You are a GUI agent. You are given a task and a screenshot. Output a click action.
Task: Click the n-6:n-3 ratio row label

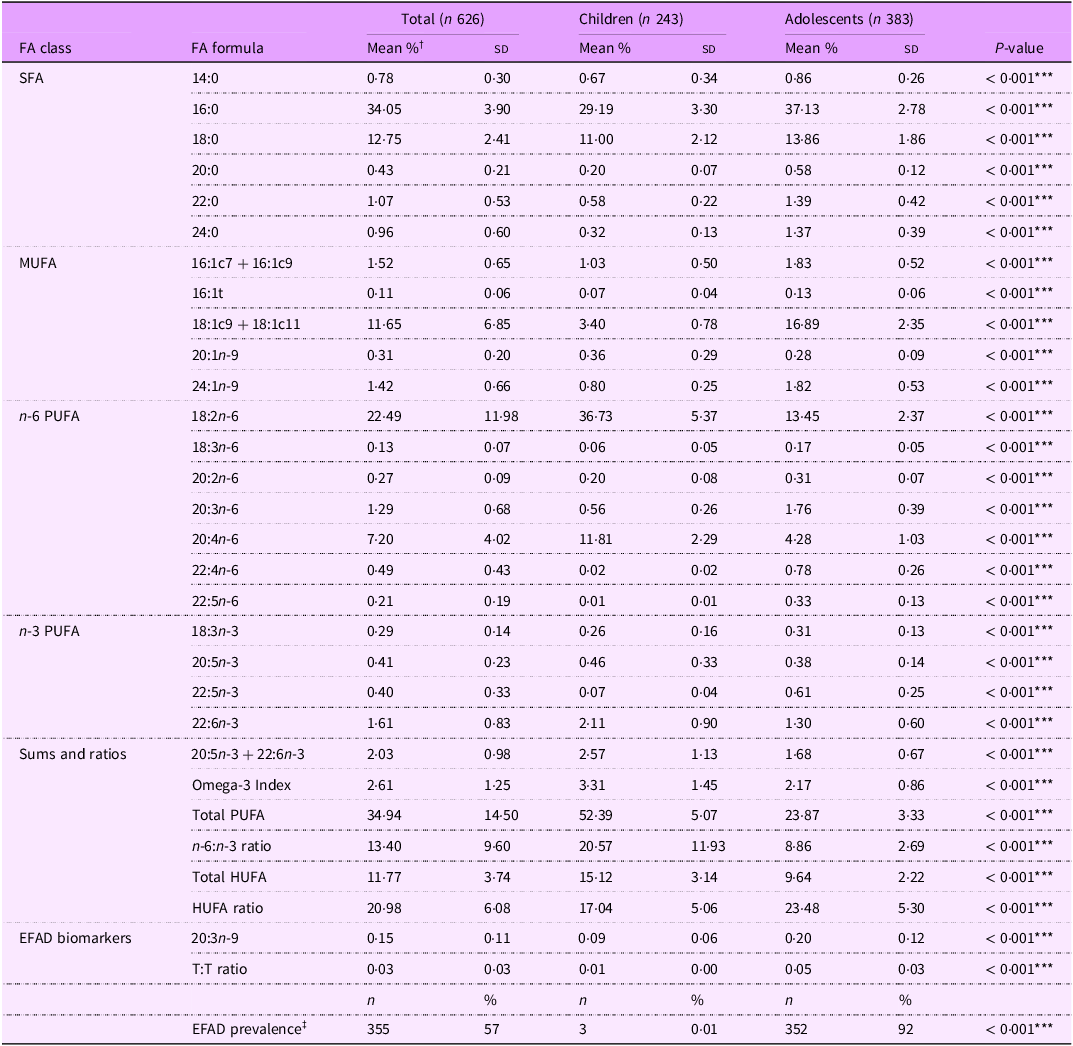pyautogui.click(x=233, y=846)
